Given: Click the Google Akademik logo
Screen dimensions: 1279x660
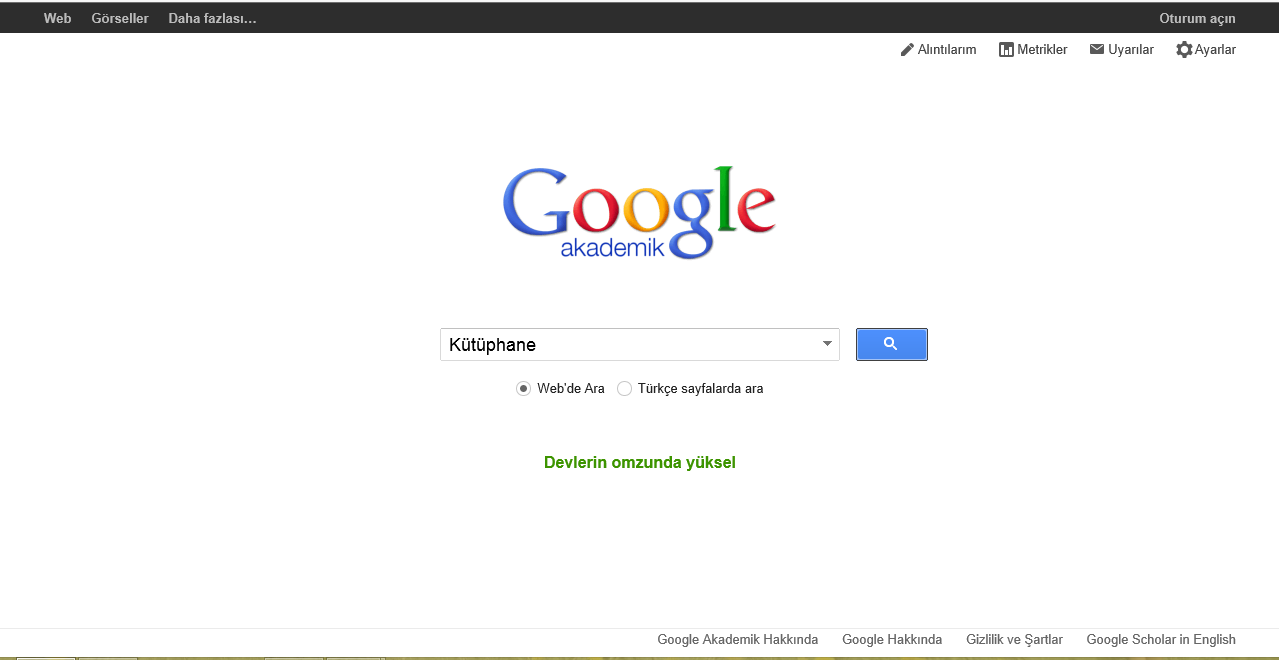Looking at the screenshot, I should pyautogui.click(x=639, y=213).
